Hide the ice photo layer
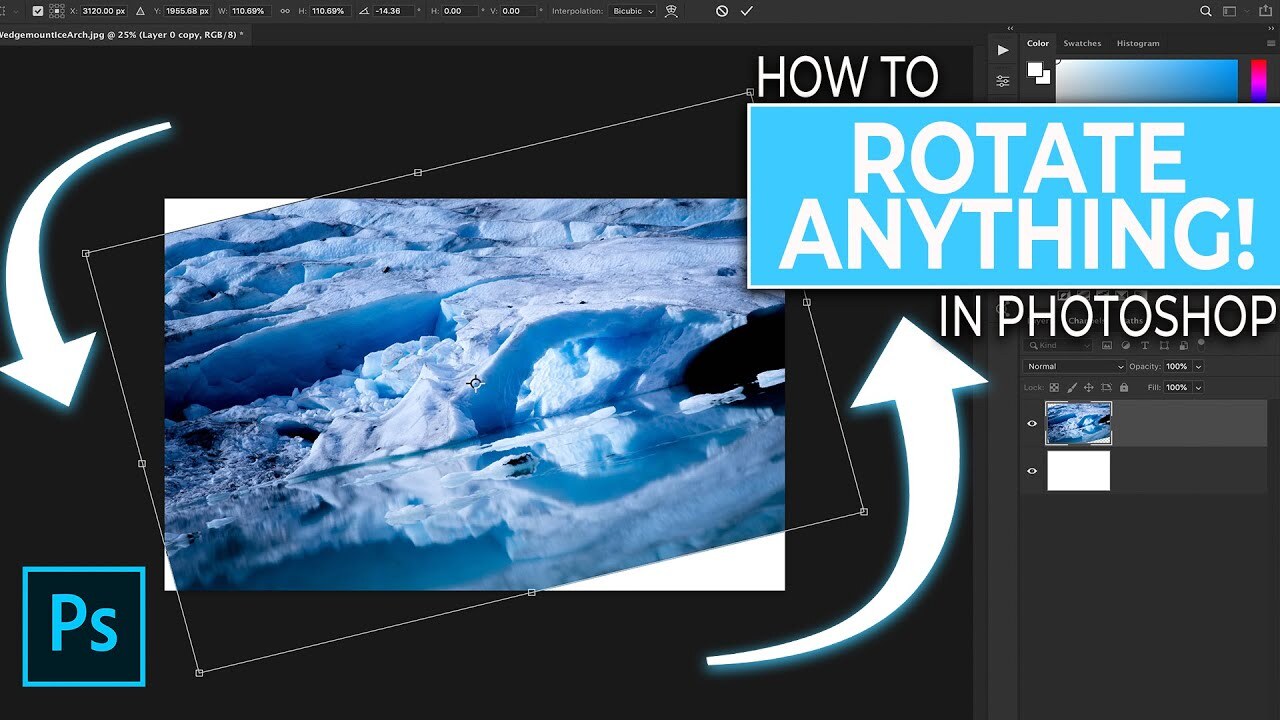1280x720 pixels. [1032, 424]
